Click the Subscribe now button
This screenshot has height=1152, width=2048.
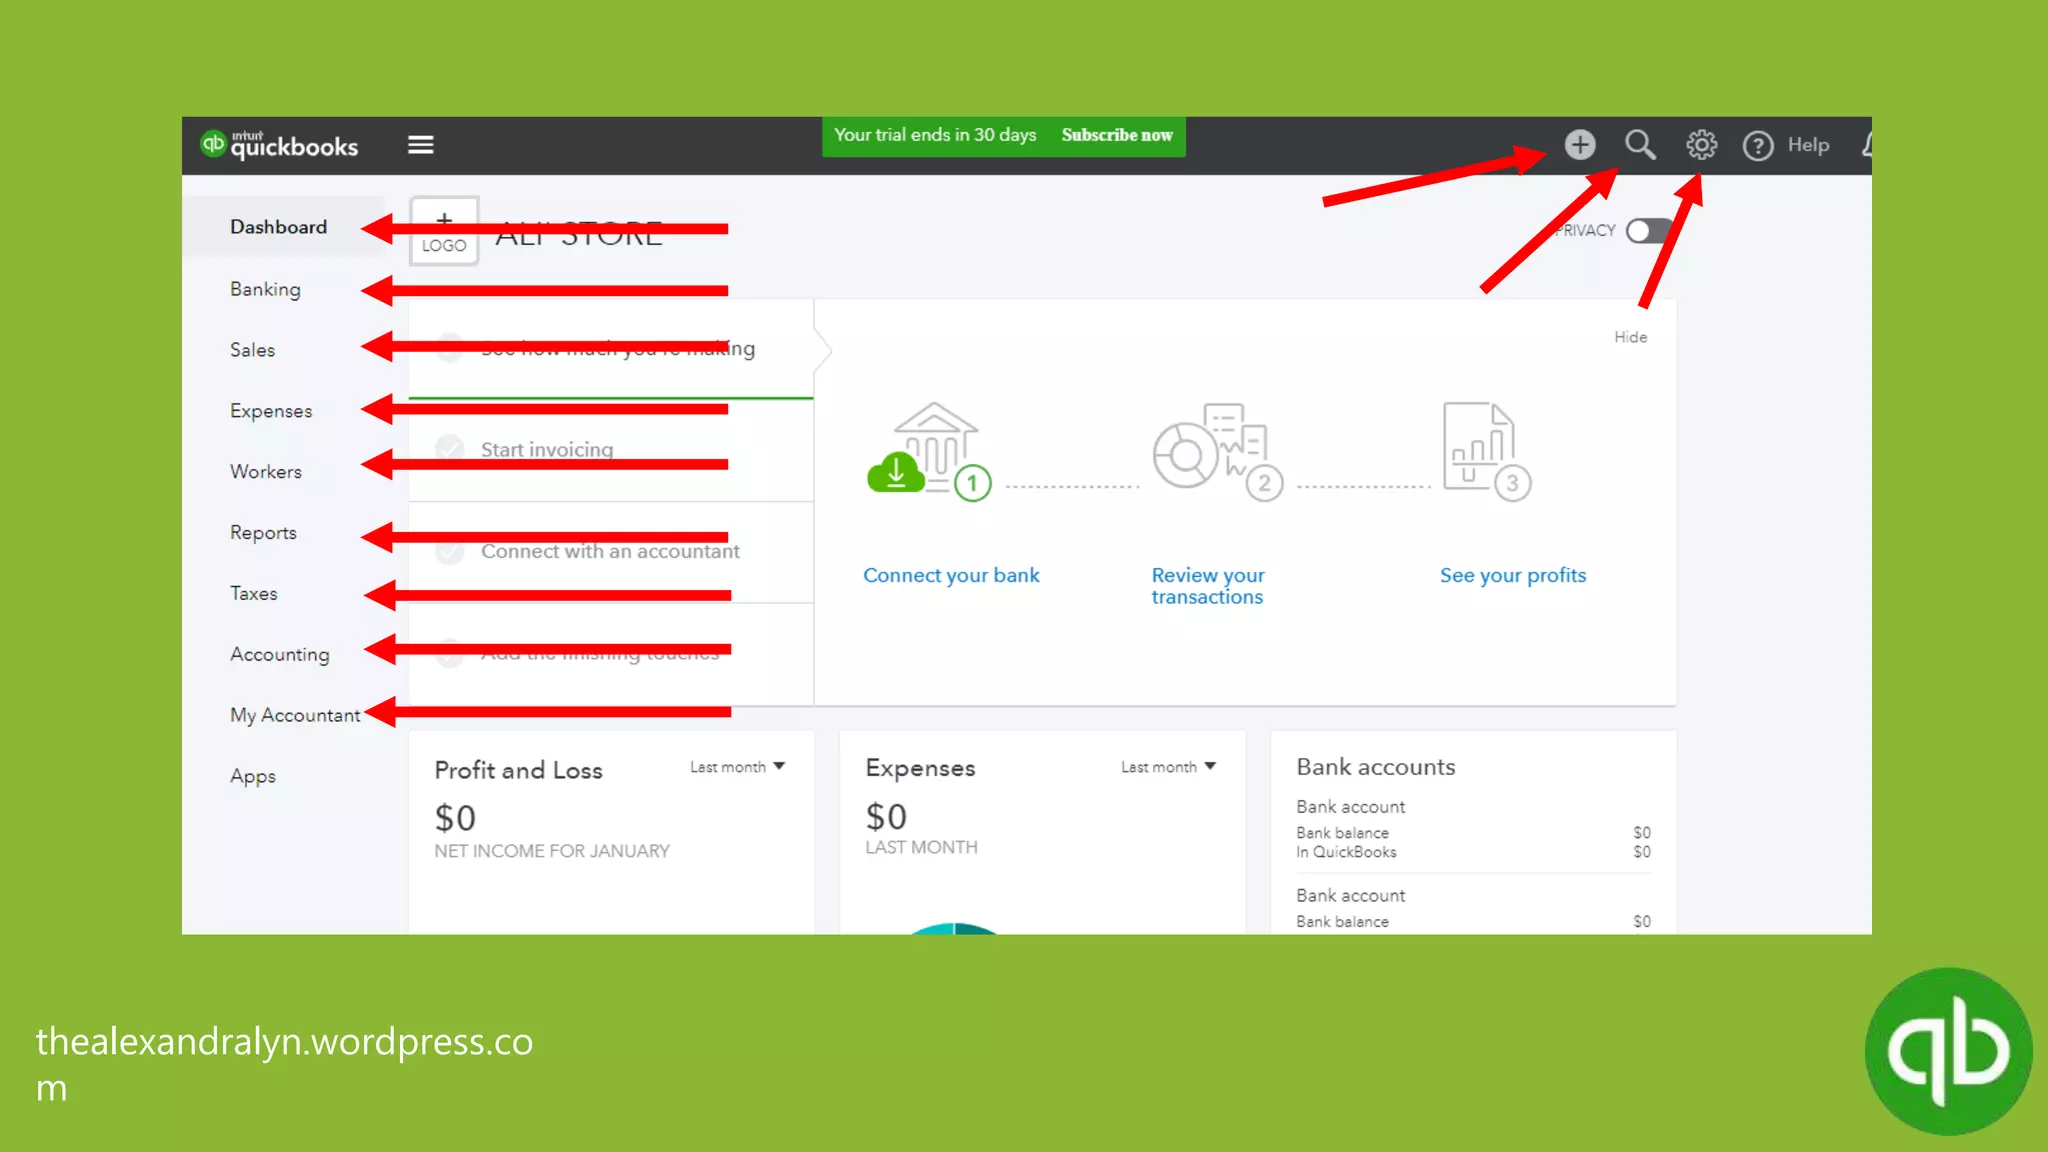pyautogui.click(x=1116, y=135)
